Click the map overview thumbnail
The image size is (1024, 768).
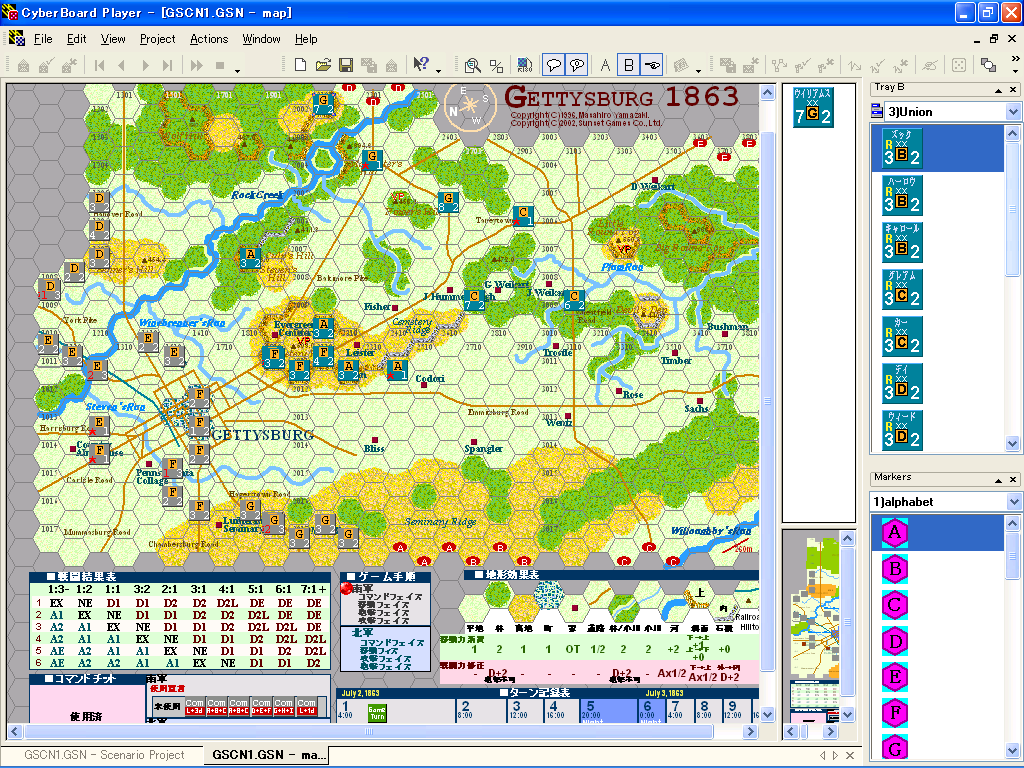tap(814, 628)
